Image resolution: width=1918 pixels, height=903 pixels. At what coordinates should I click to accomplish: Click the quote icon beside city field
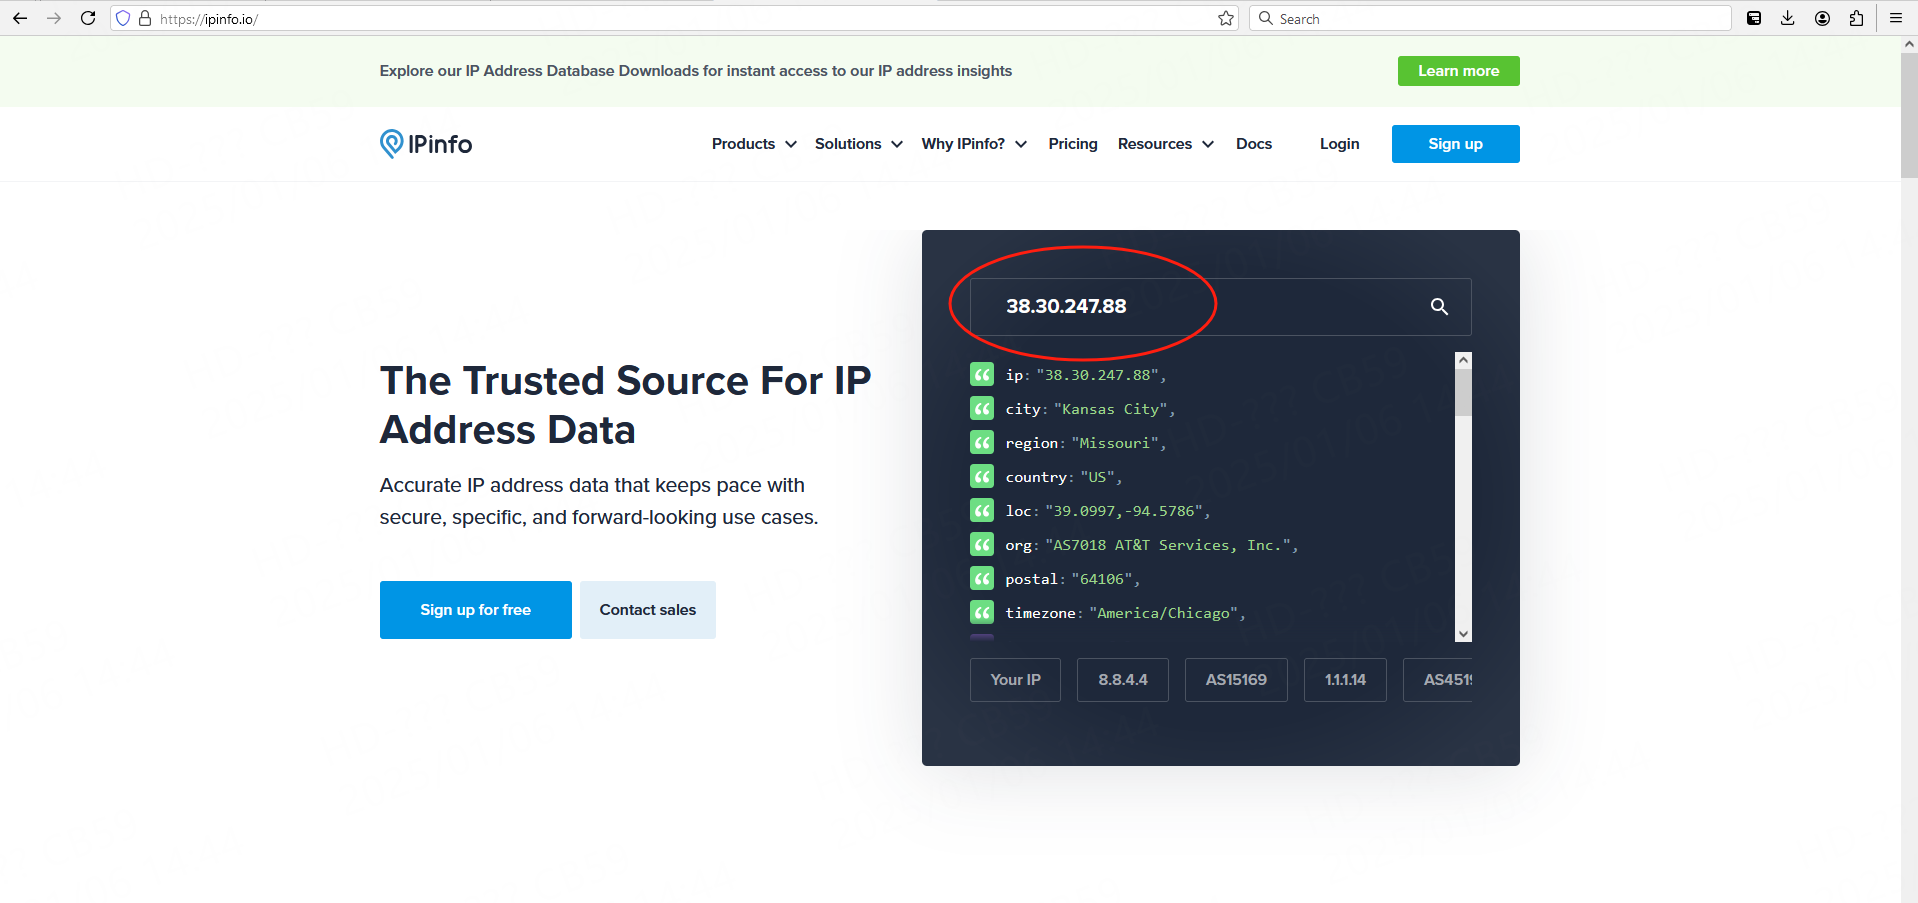982,409
